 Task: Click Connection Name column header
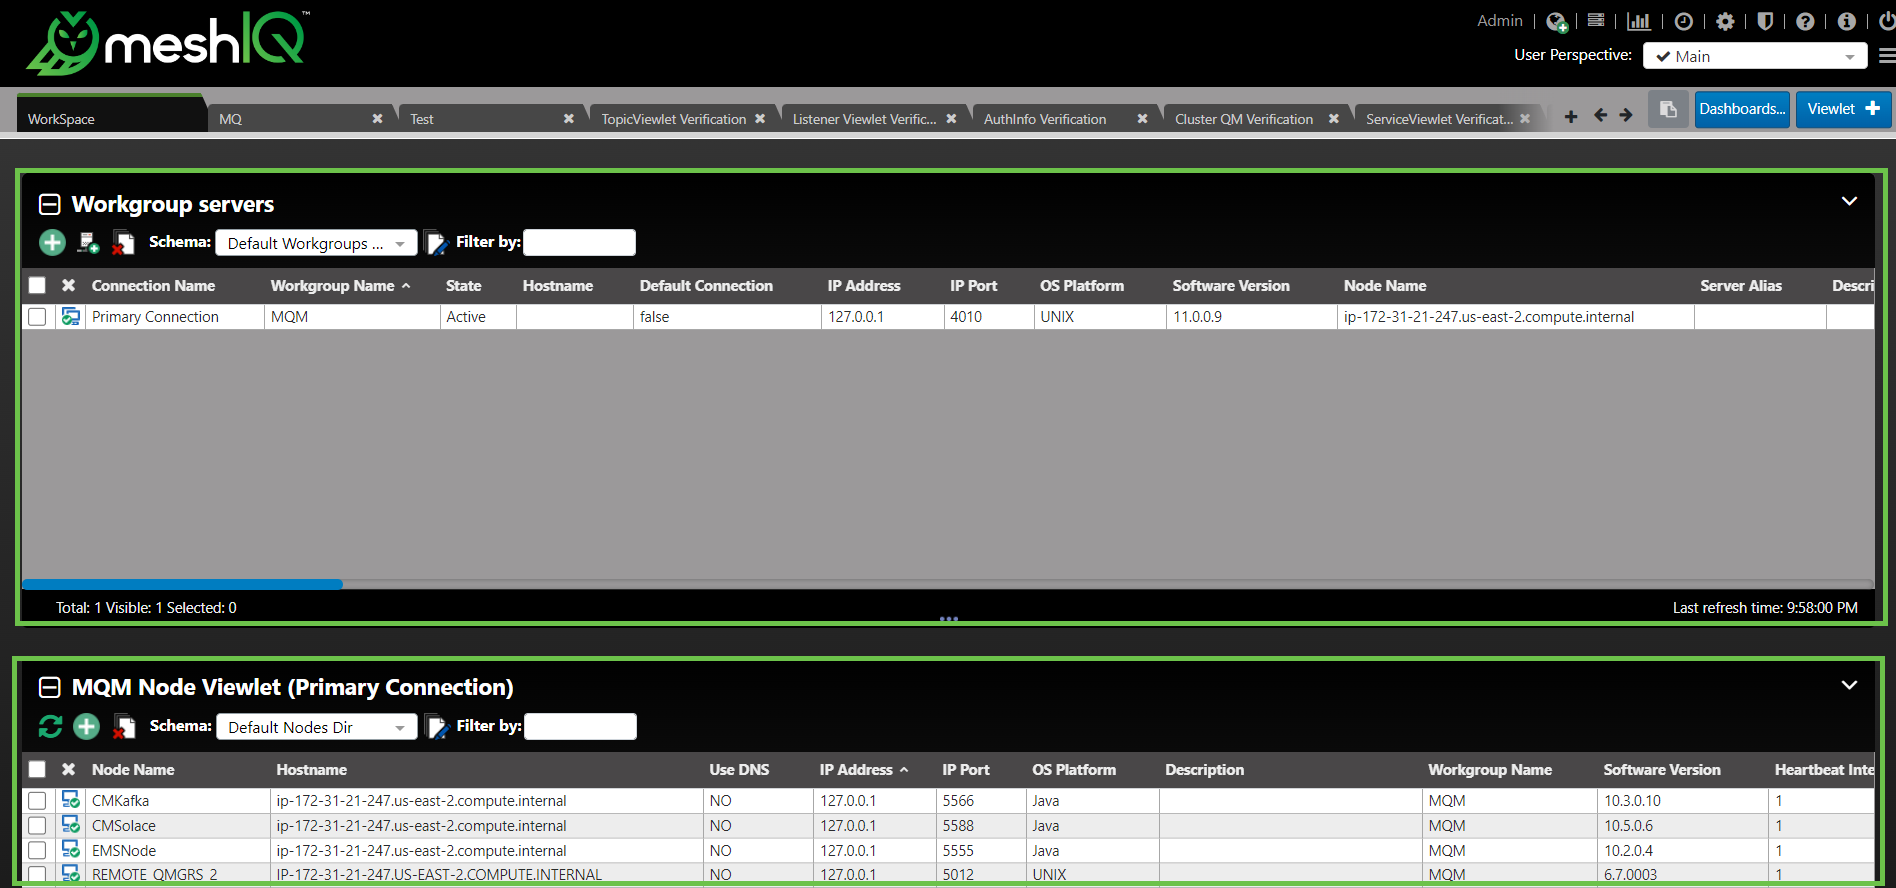[x=153, y=285]
